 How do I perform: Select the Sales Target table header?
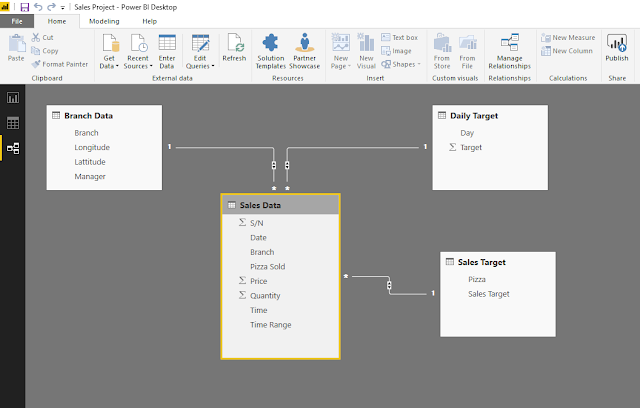click(498, 262)
